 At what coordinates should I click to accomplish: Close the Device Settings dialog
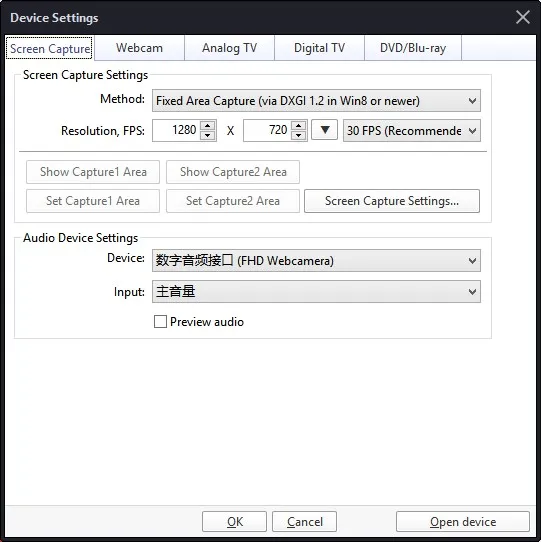pyautogui.click(x=523, y=17)
